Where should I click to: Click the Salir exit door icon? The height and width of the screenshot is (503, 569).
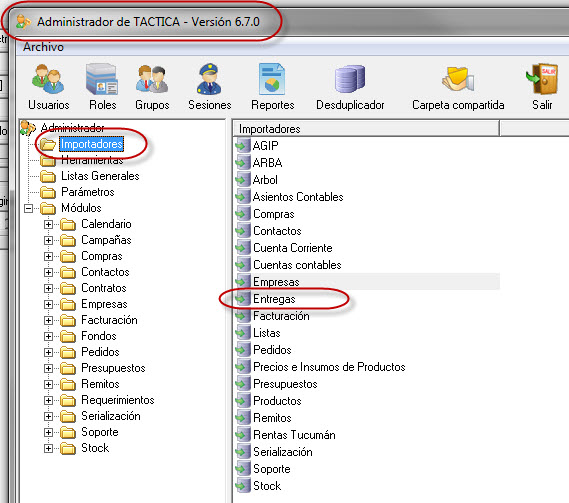pos(542,79)
